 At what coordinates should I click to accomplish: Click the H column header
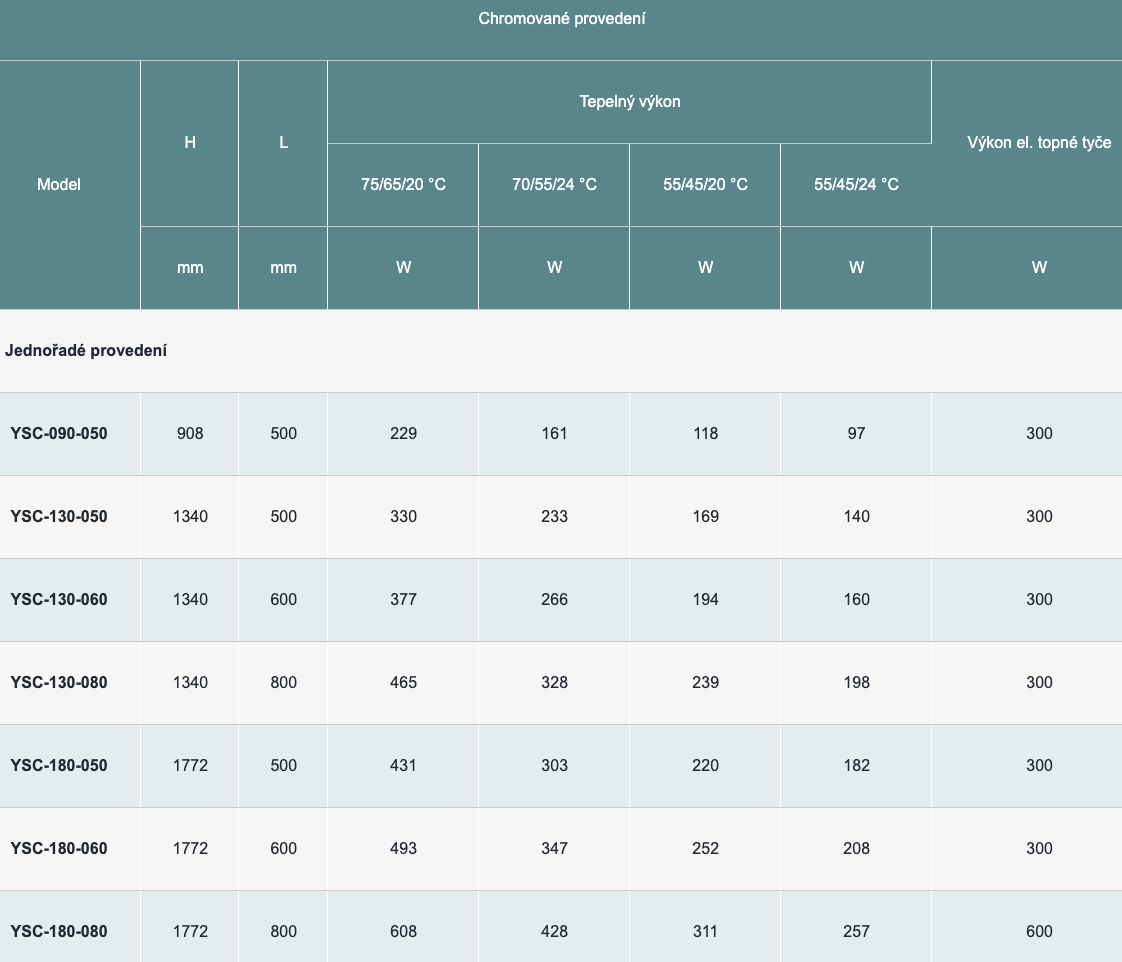pos(190,142)
